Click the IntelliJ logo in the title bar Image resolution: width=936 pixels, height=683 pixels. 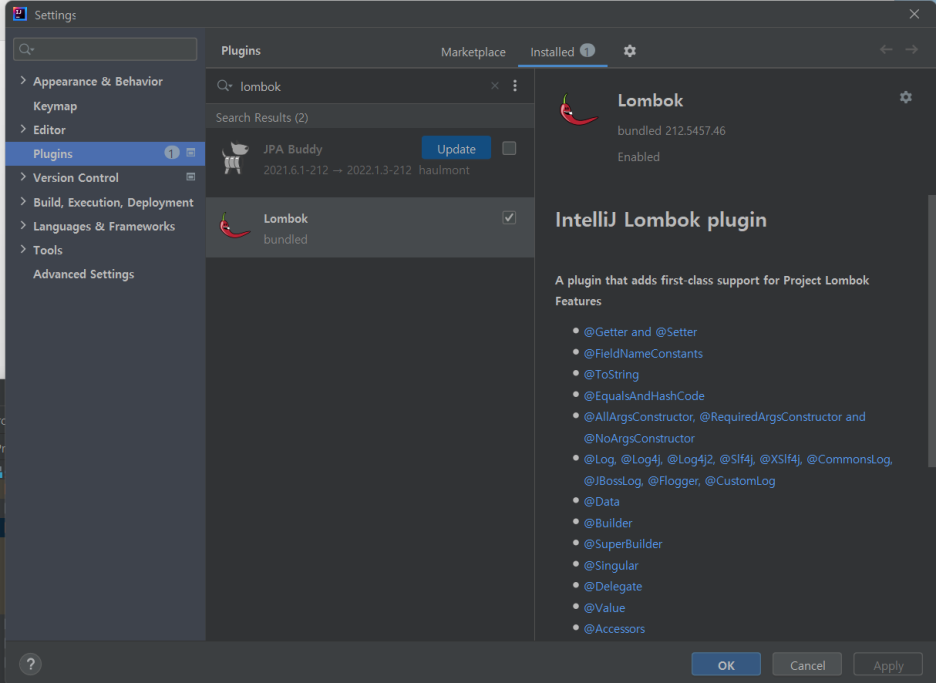[x=20, y=14]
